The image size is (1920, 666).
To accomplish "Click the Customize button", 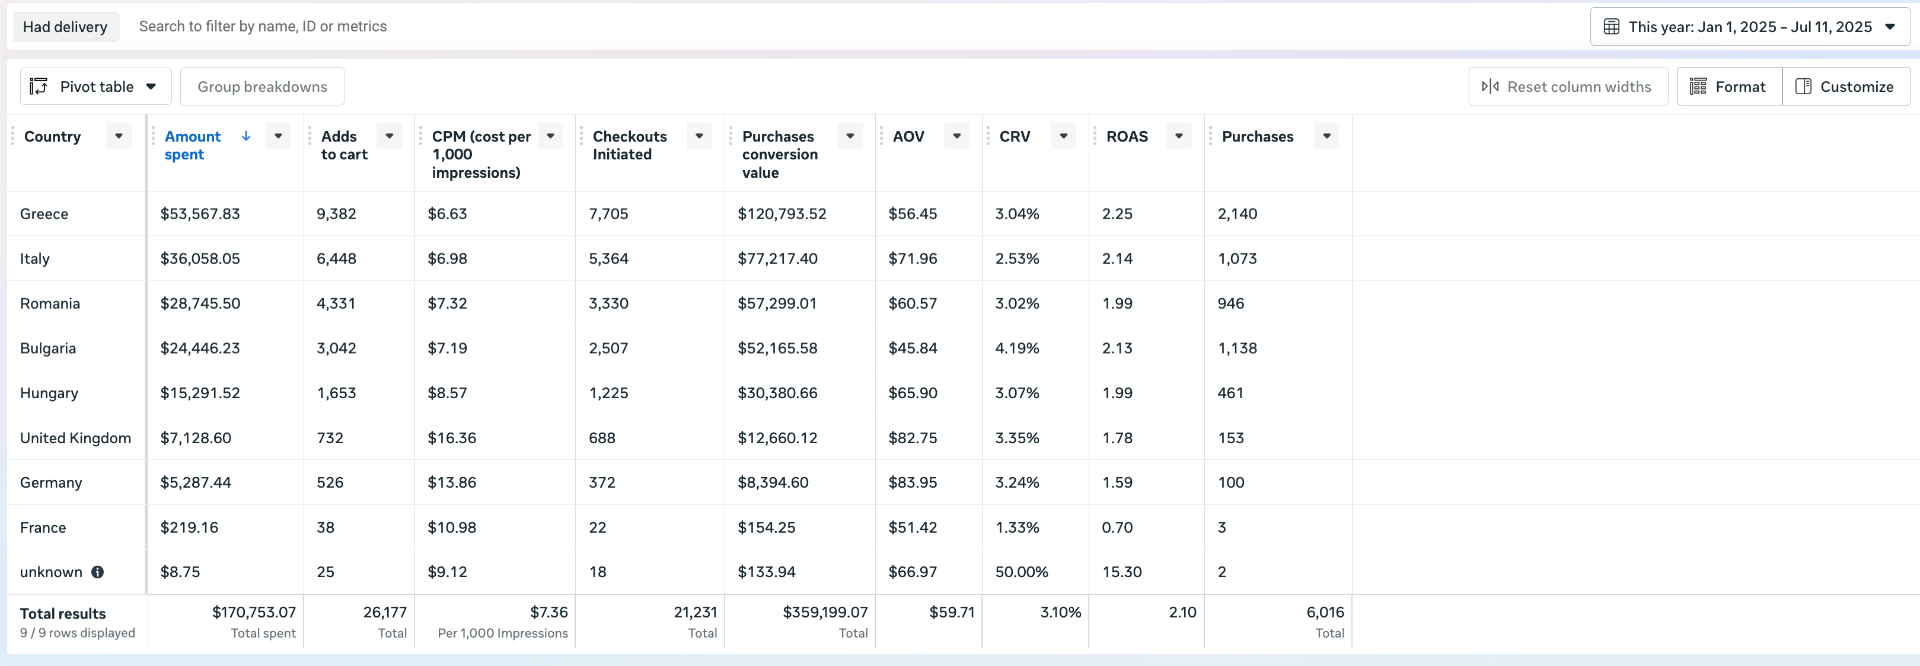I will 1846,87.
